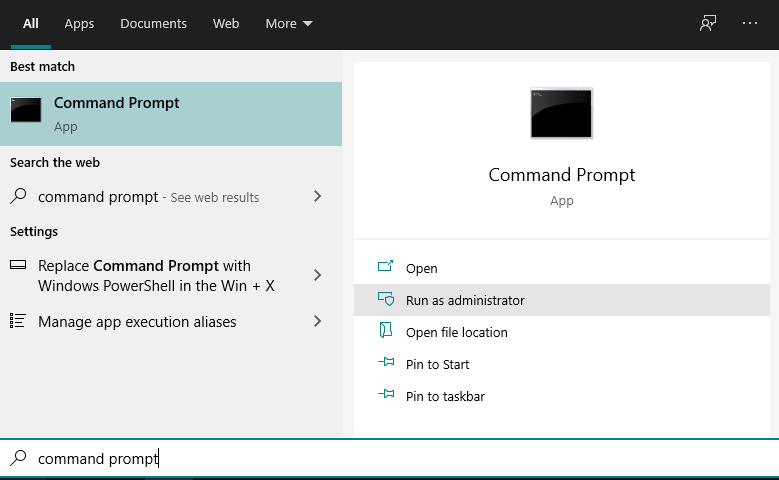
Task: Click the search input field with 'command prompt'
Action: [390, 458]
